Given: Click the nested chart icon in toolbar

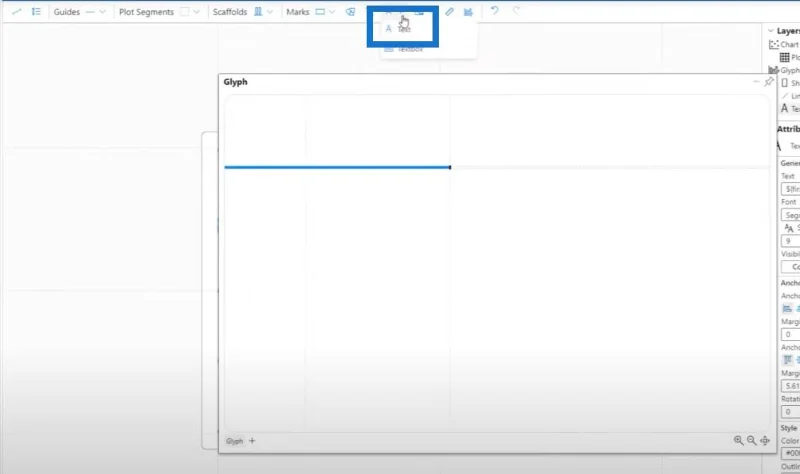Looking at the screenshot, I should [468, 12].
